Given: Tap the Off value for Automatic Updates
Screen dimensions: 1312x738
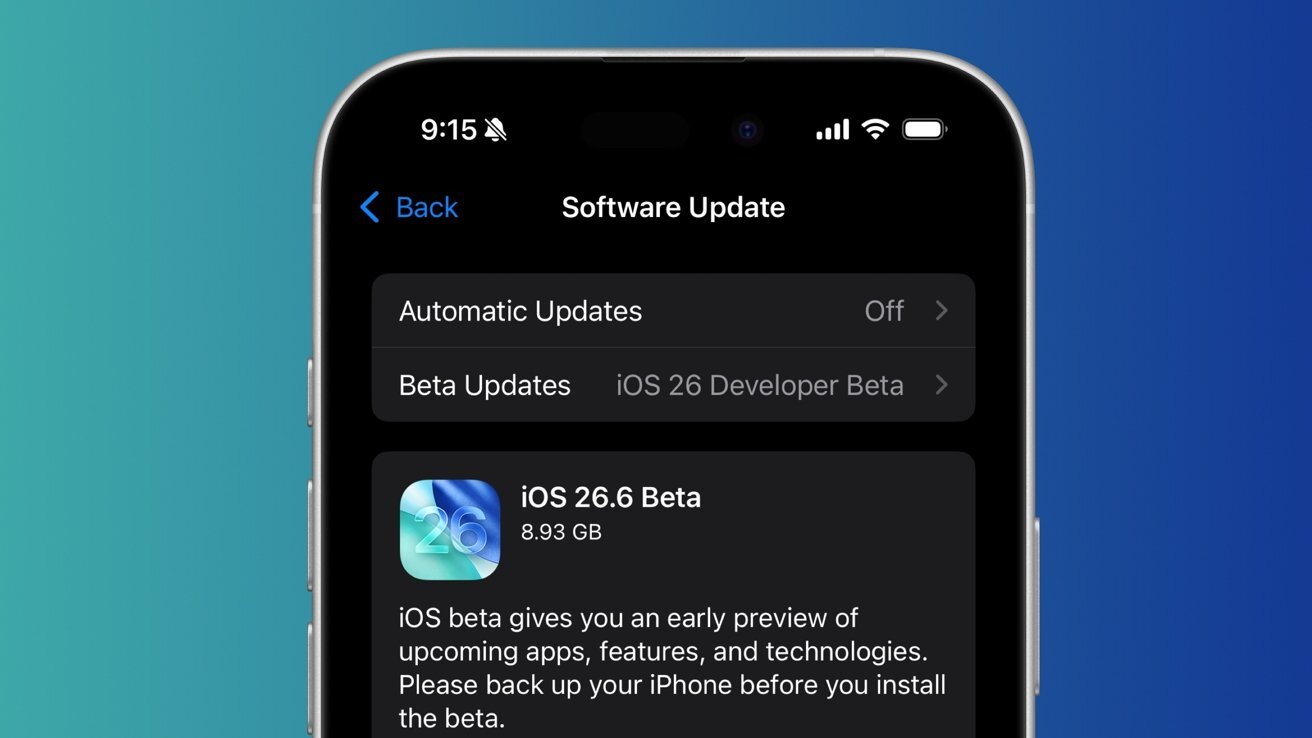Looking at the screenshot, I should (x=884, y=311).
